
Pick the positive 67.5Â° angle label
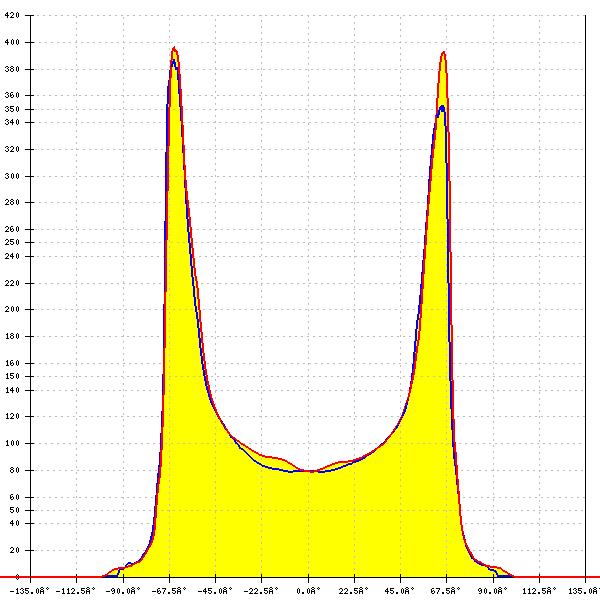coord(446,591)
